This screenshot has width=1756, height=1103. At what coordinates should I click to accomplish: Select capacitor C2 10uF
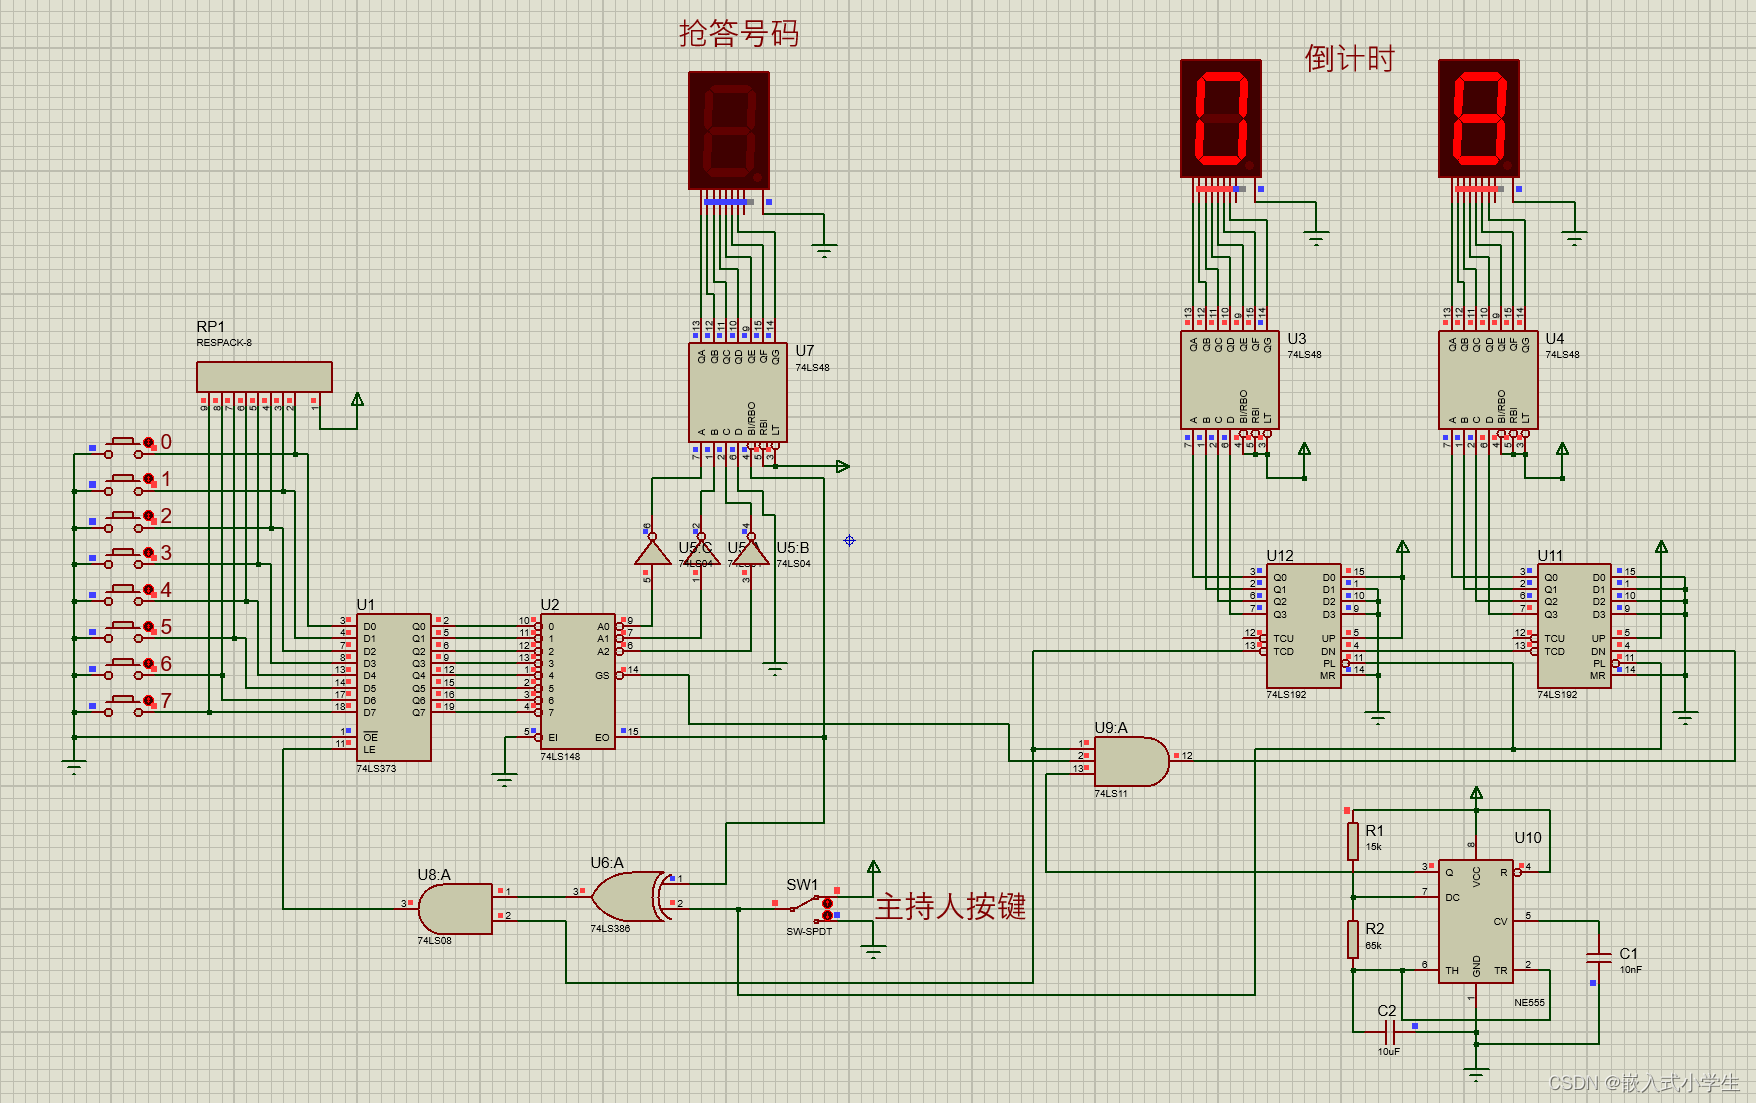(1389, 1031)
